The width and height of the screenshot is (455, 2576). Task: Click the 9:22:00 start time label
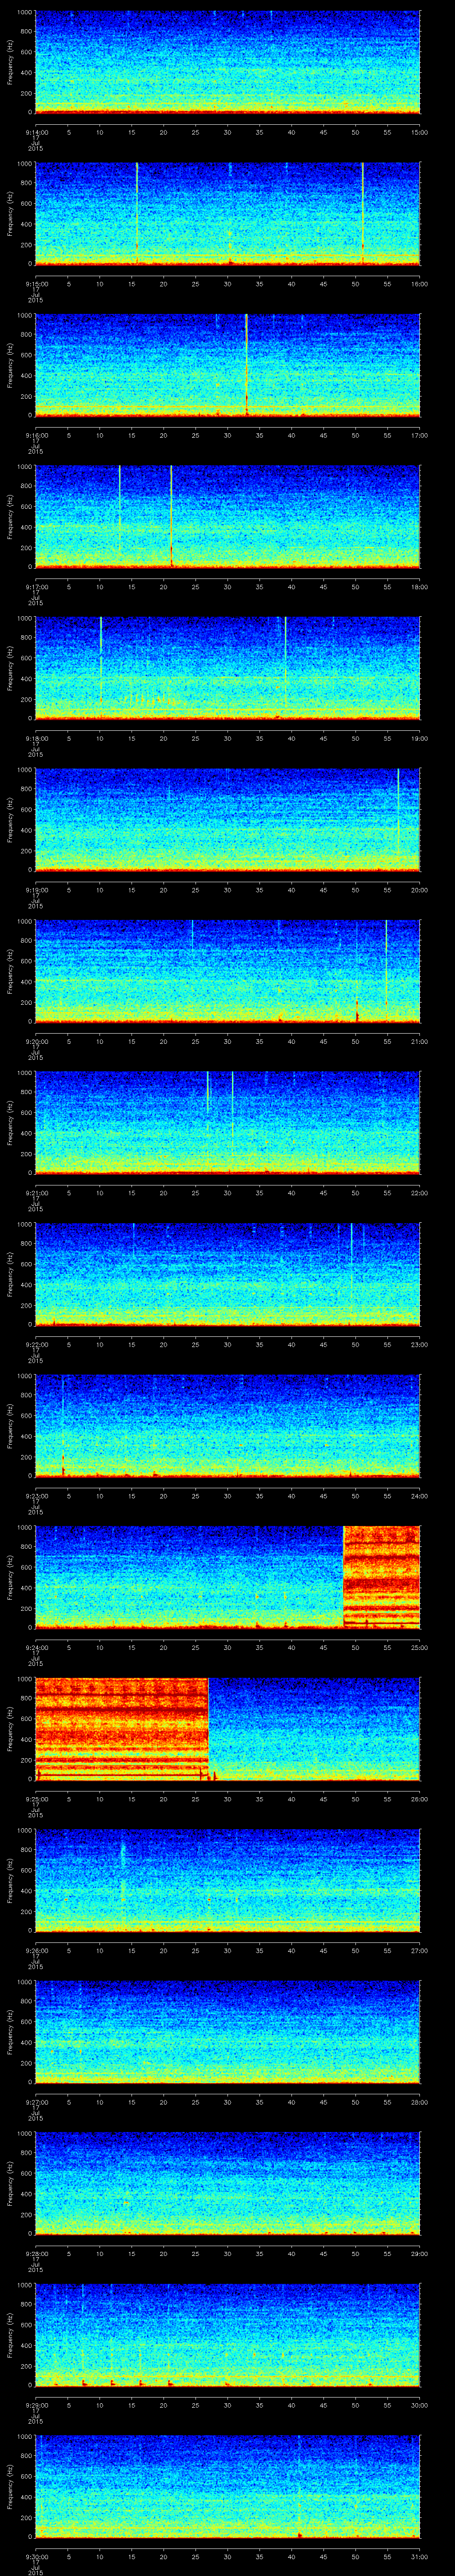click(x=36, y=1345)
